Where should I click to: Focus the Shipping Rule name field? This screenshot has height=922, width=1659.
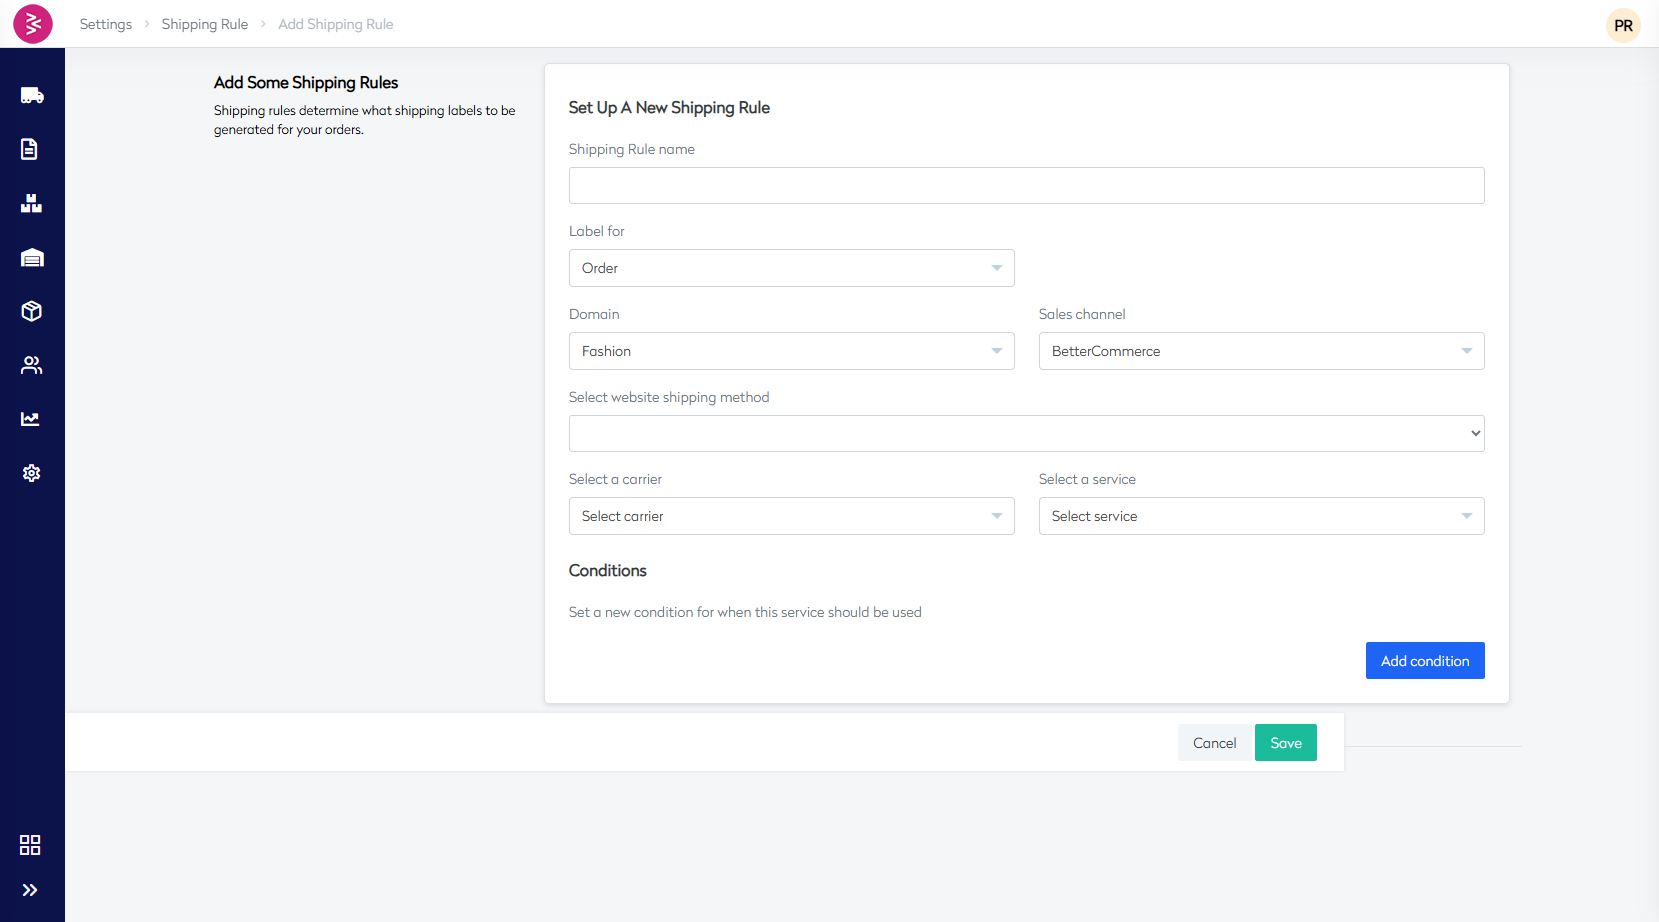[x=1026, y=186]
